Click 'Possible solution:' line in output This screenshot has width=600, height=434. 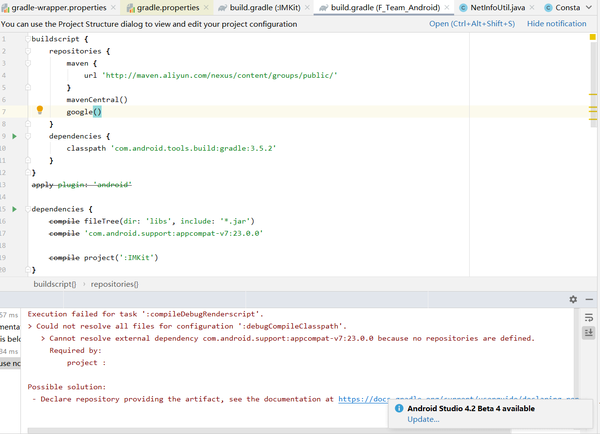coord(67,387)
